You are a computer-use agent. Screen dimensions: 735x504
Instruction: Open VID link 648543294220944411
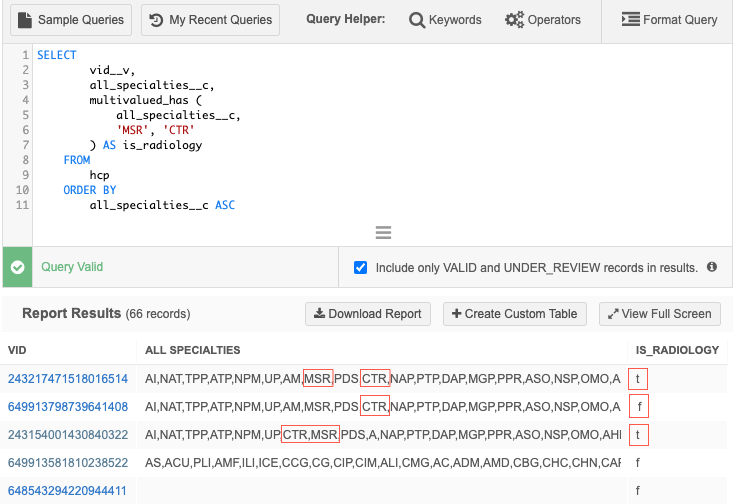68,491
